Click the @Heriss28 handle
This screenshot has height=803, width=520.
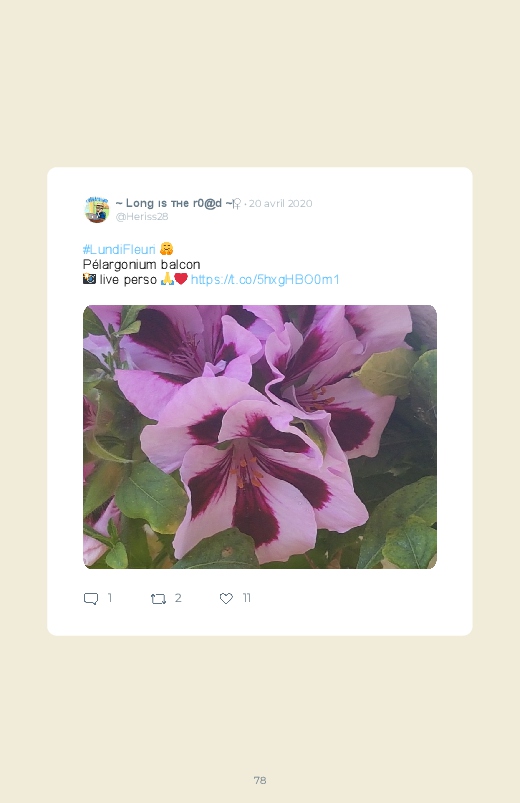pos(142,217)
